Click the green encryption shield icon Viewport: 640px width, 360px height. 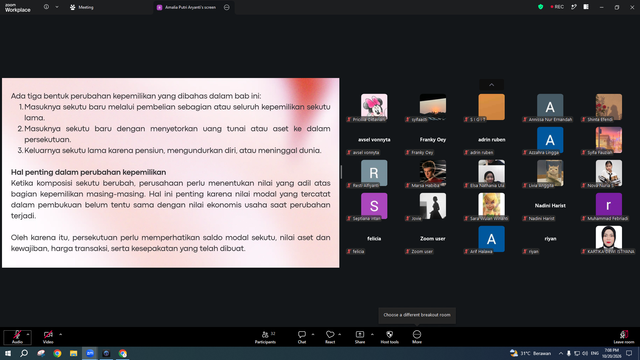[540, 7]
